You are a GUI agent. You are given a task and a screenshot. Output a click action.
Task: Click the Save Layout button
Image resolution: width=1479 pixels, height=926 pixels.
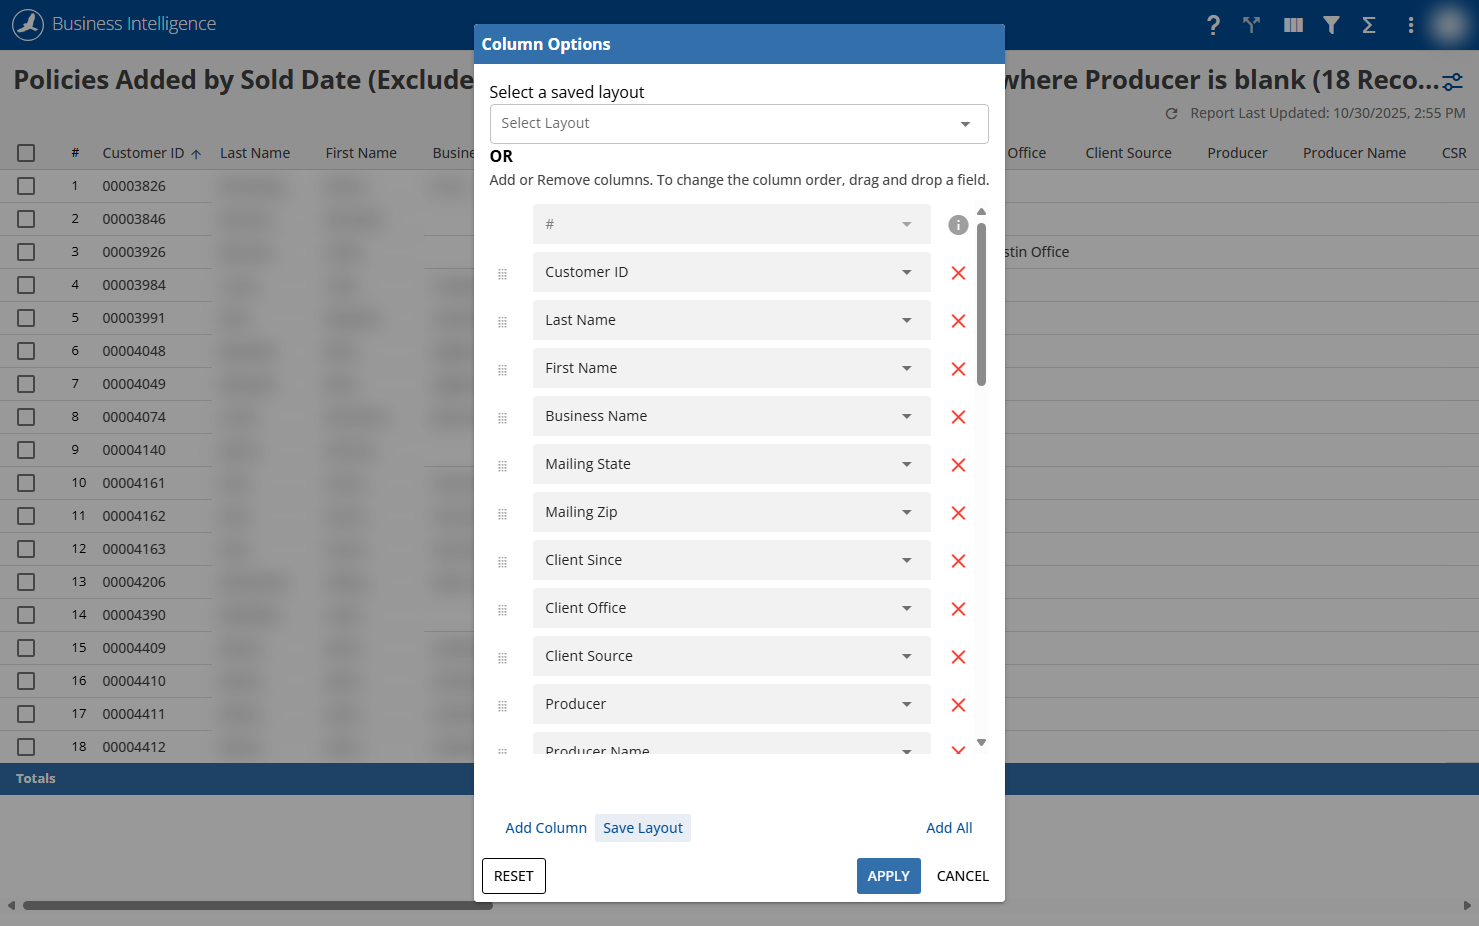coord(643,828)
